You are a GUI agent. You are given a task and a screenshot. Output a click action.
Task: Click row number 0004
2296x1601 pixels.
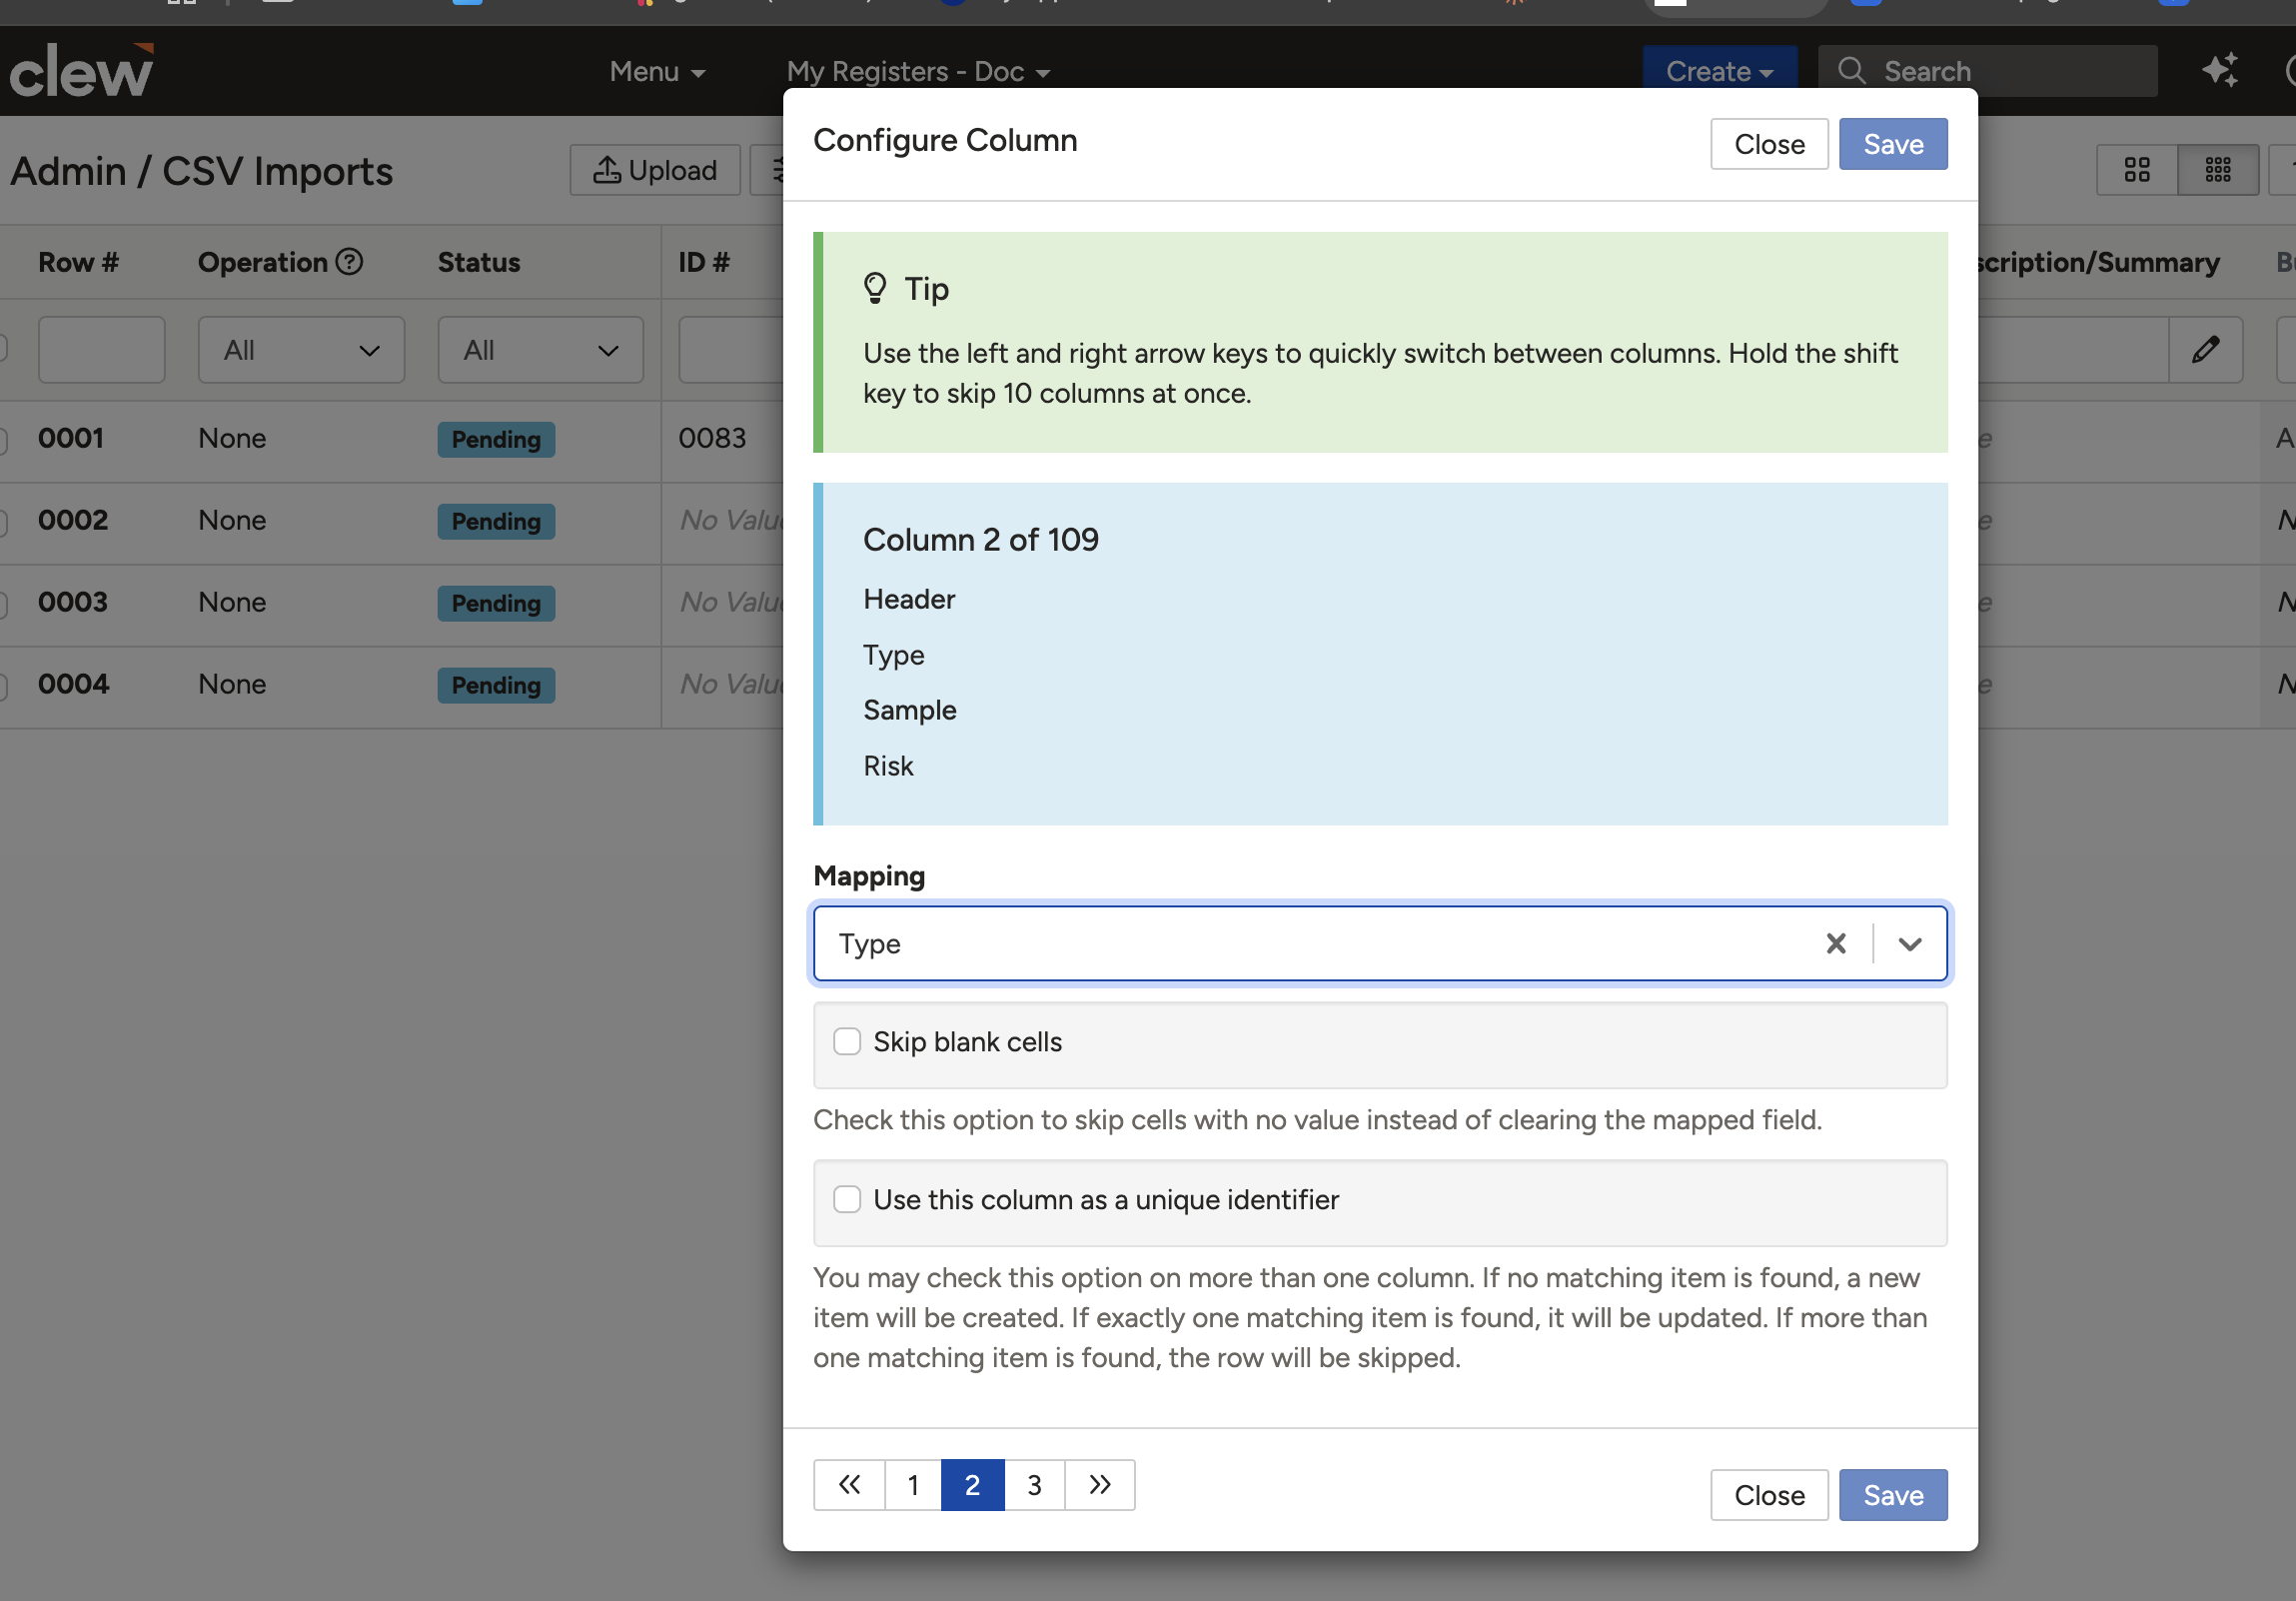pyautogui.click(x=74, y=684)
